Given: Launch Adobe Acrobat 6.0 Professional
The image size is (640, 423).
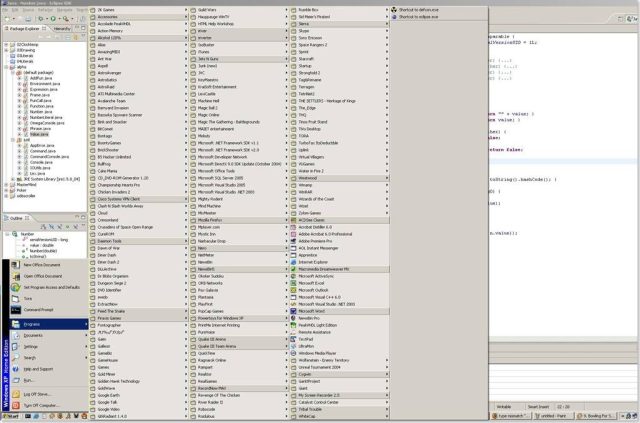Looking at the screenshot, I should (330, 233).
